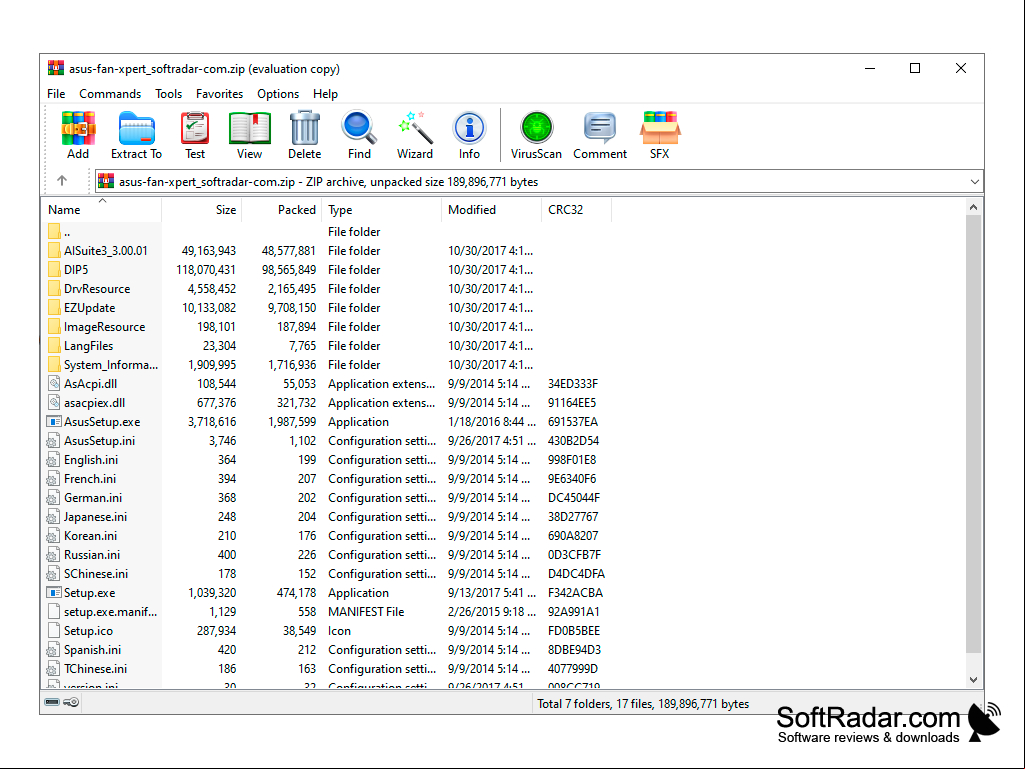Click the AsAcpi.dll file icon
Viewport: 1025px width, 769px height.
click(x=54, y=384)
